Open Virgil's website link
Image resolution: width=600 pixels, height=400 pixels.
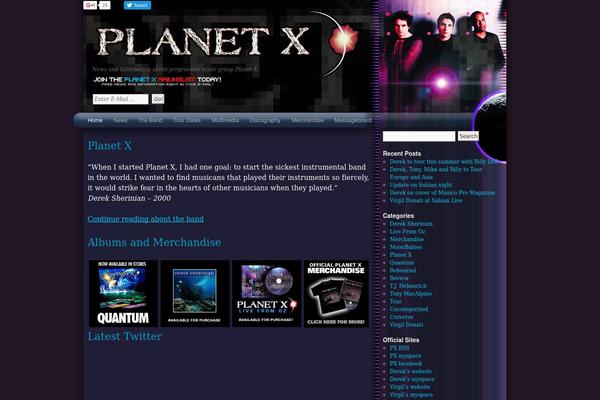410,387
